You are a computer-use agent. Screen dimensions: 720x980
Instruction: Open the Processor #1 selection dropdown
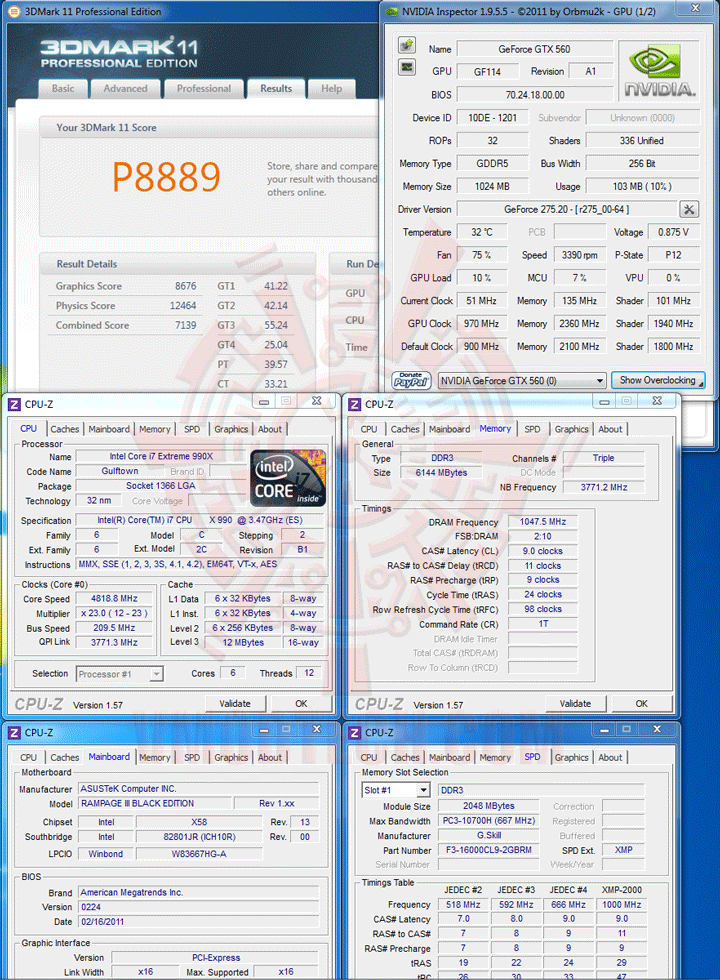click(x=120, y=674)
